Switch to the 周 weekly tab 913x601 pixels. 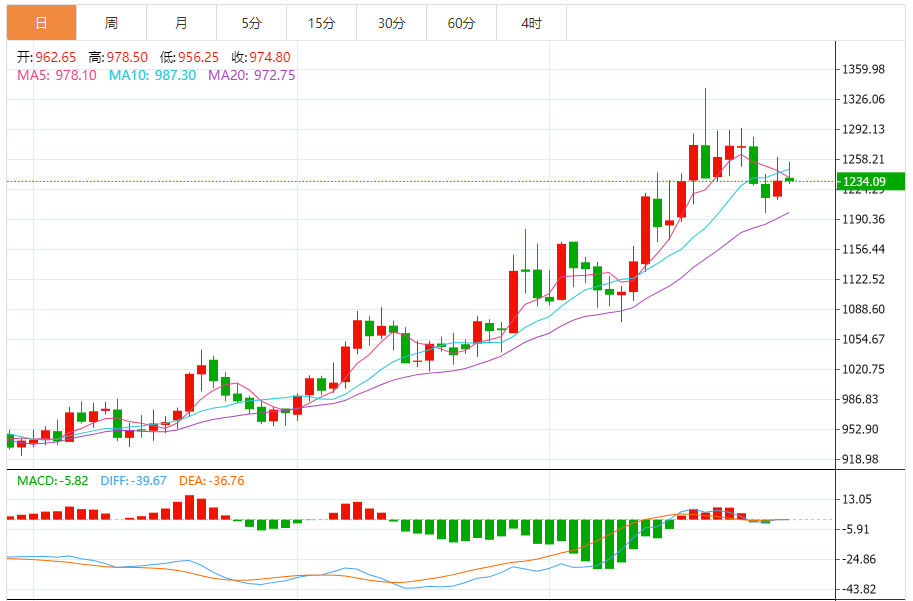click(x=111, y=22)
